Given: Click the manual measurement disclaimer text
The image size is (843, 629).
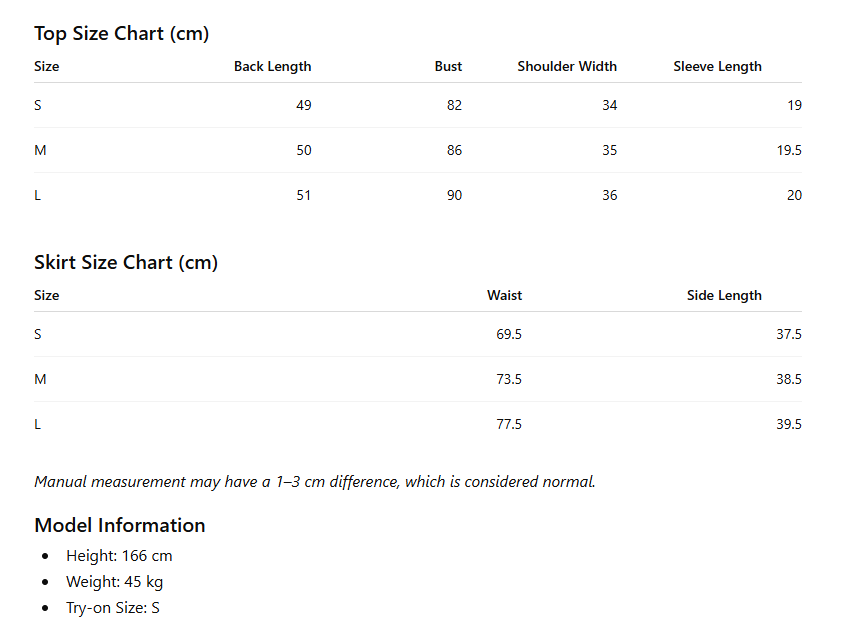Looking at the screenshot, I should [315, 482].
